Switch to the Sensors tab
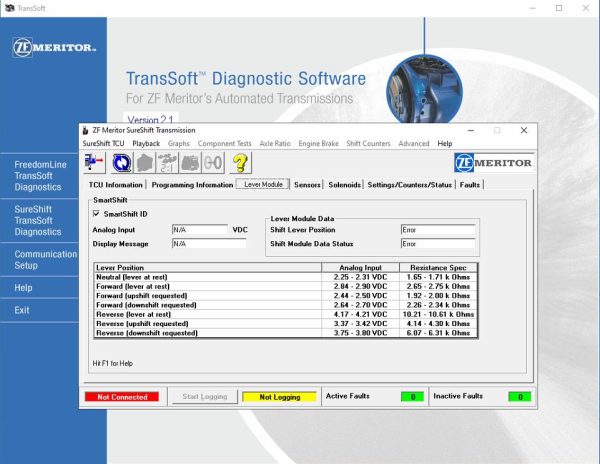The width and height of the screenshot is (600, 464). point(307,185)
